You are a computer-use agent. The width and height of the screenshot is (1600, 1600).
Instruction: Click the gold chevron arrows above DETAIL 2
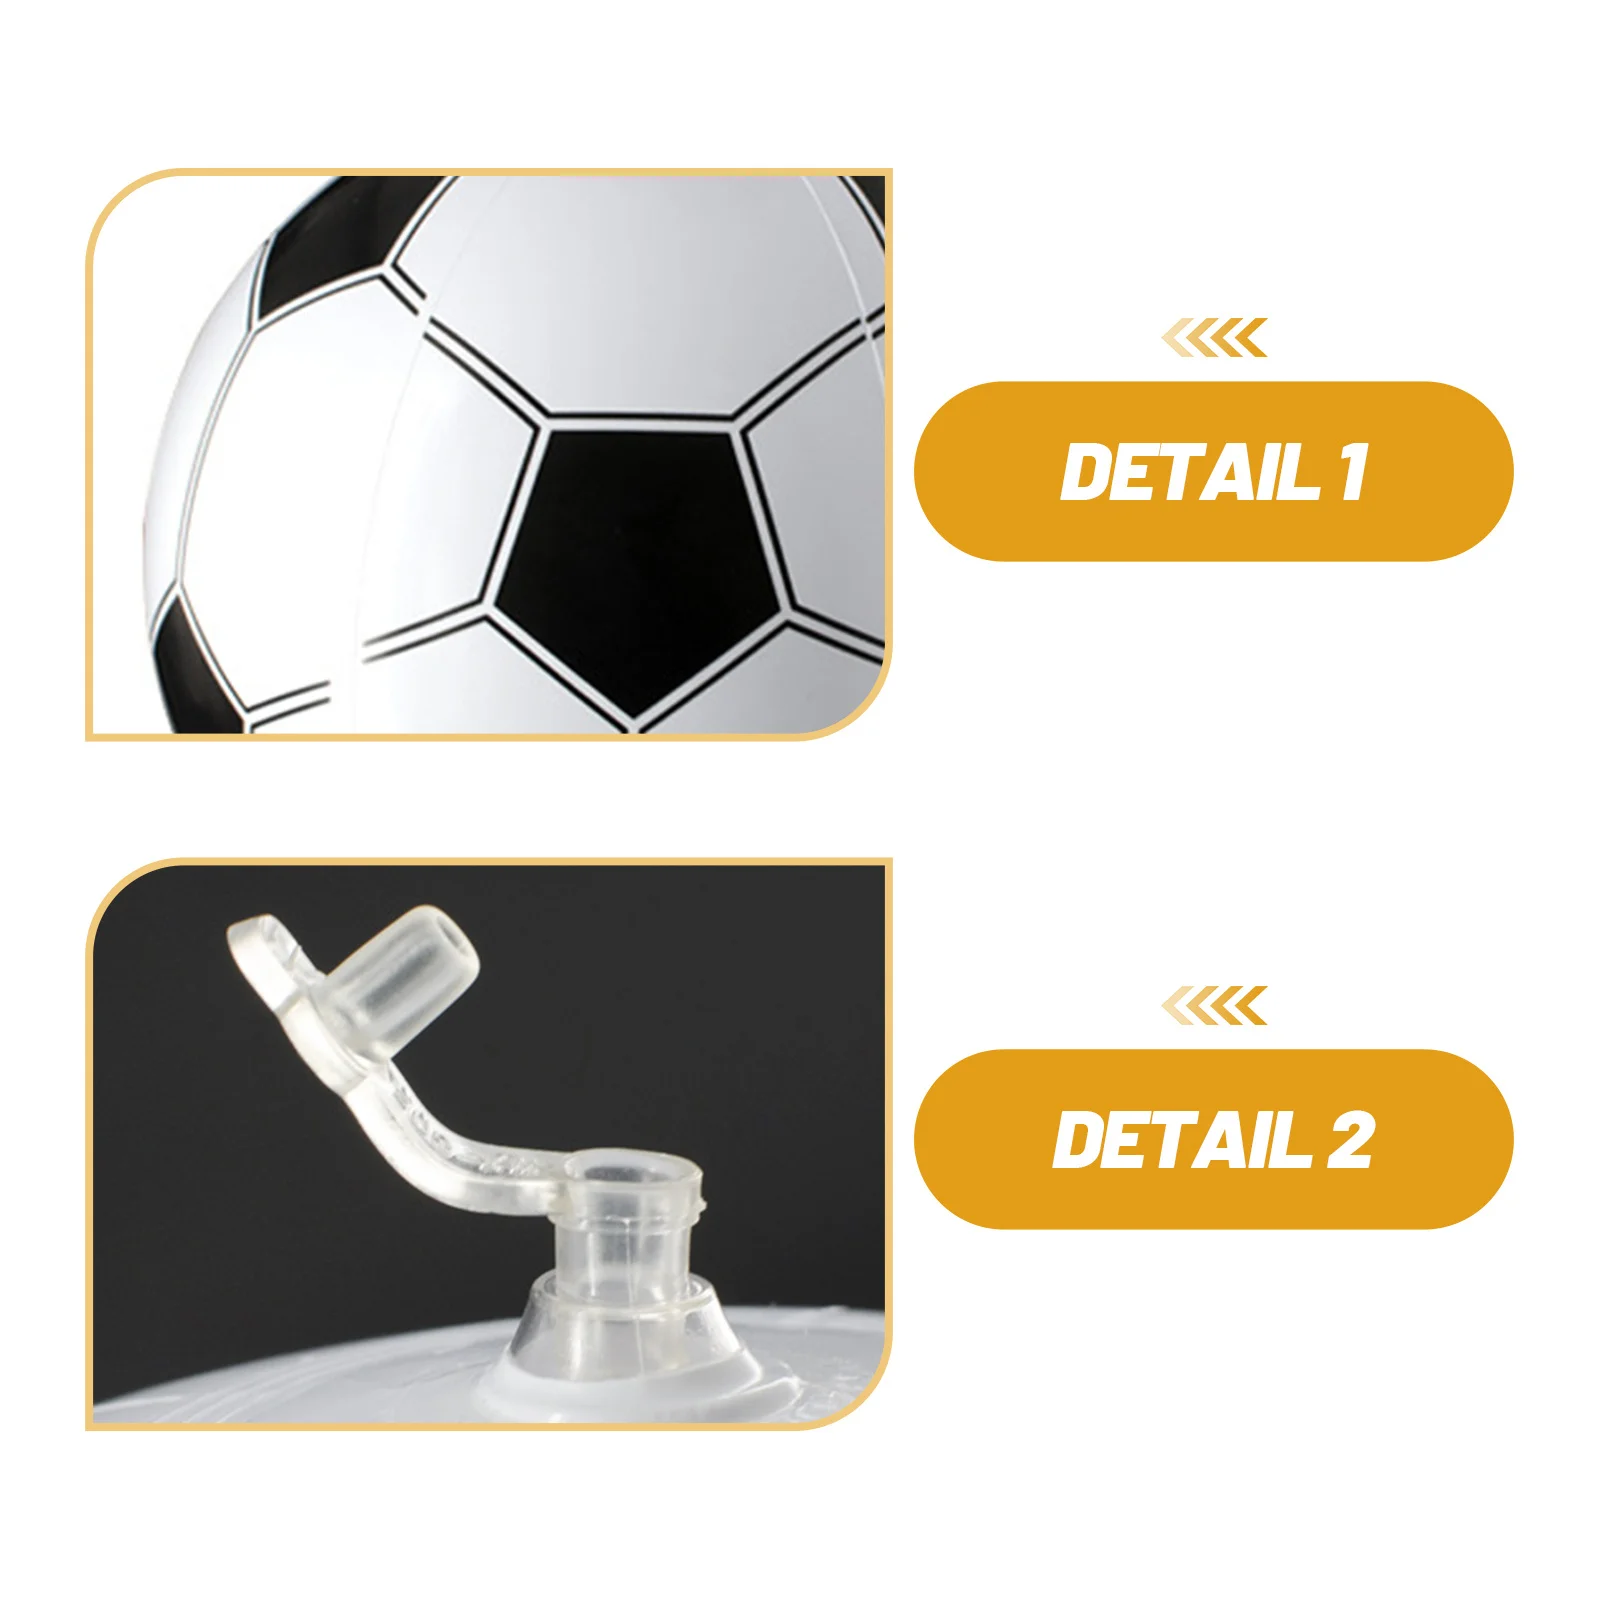coord(1214,1006)
